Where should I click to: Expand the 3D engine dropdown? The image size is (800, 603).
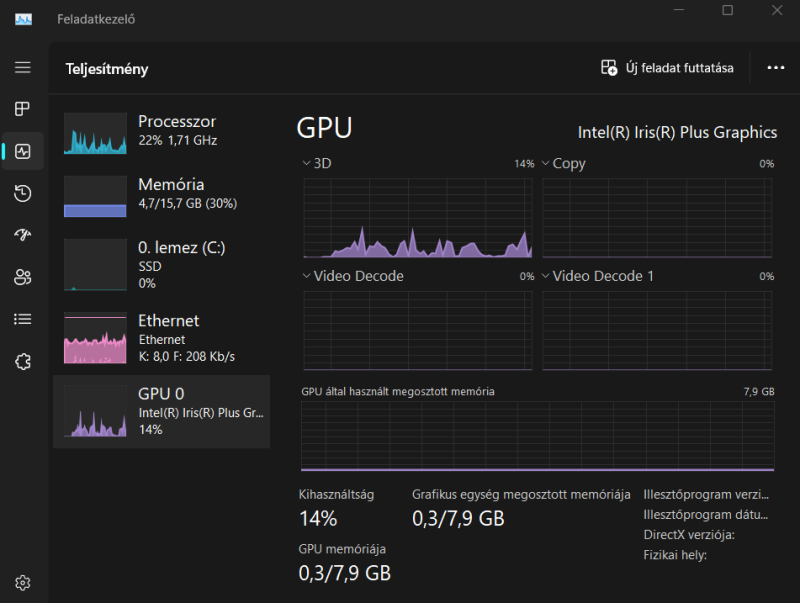[x=317, y=163]
